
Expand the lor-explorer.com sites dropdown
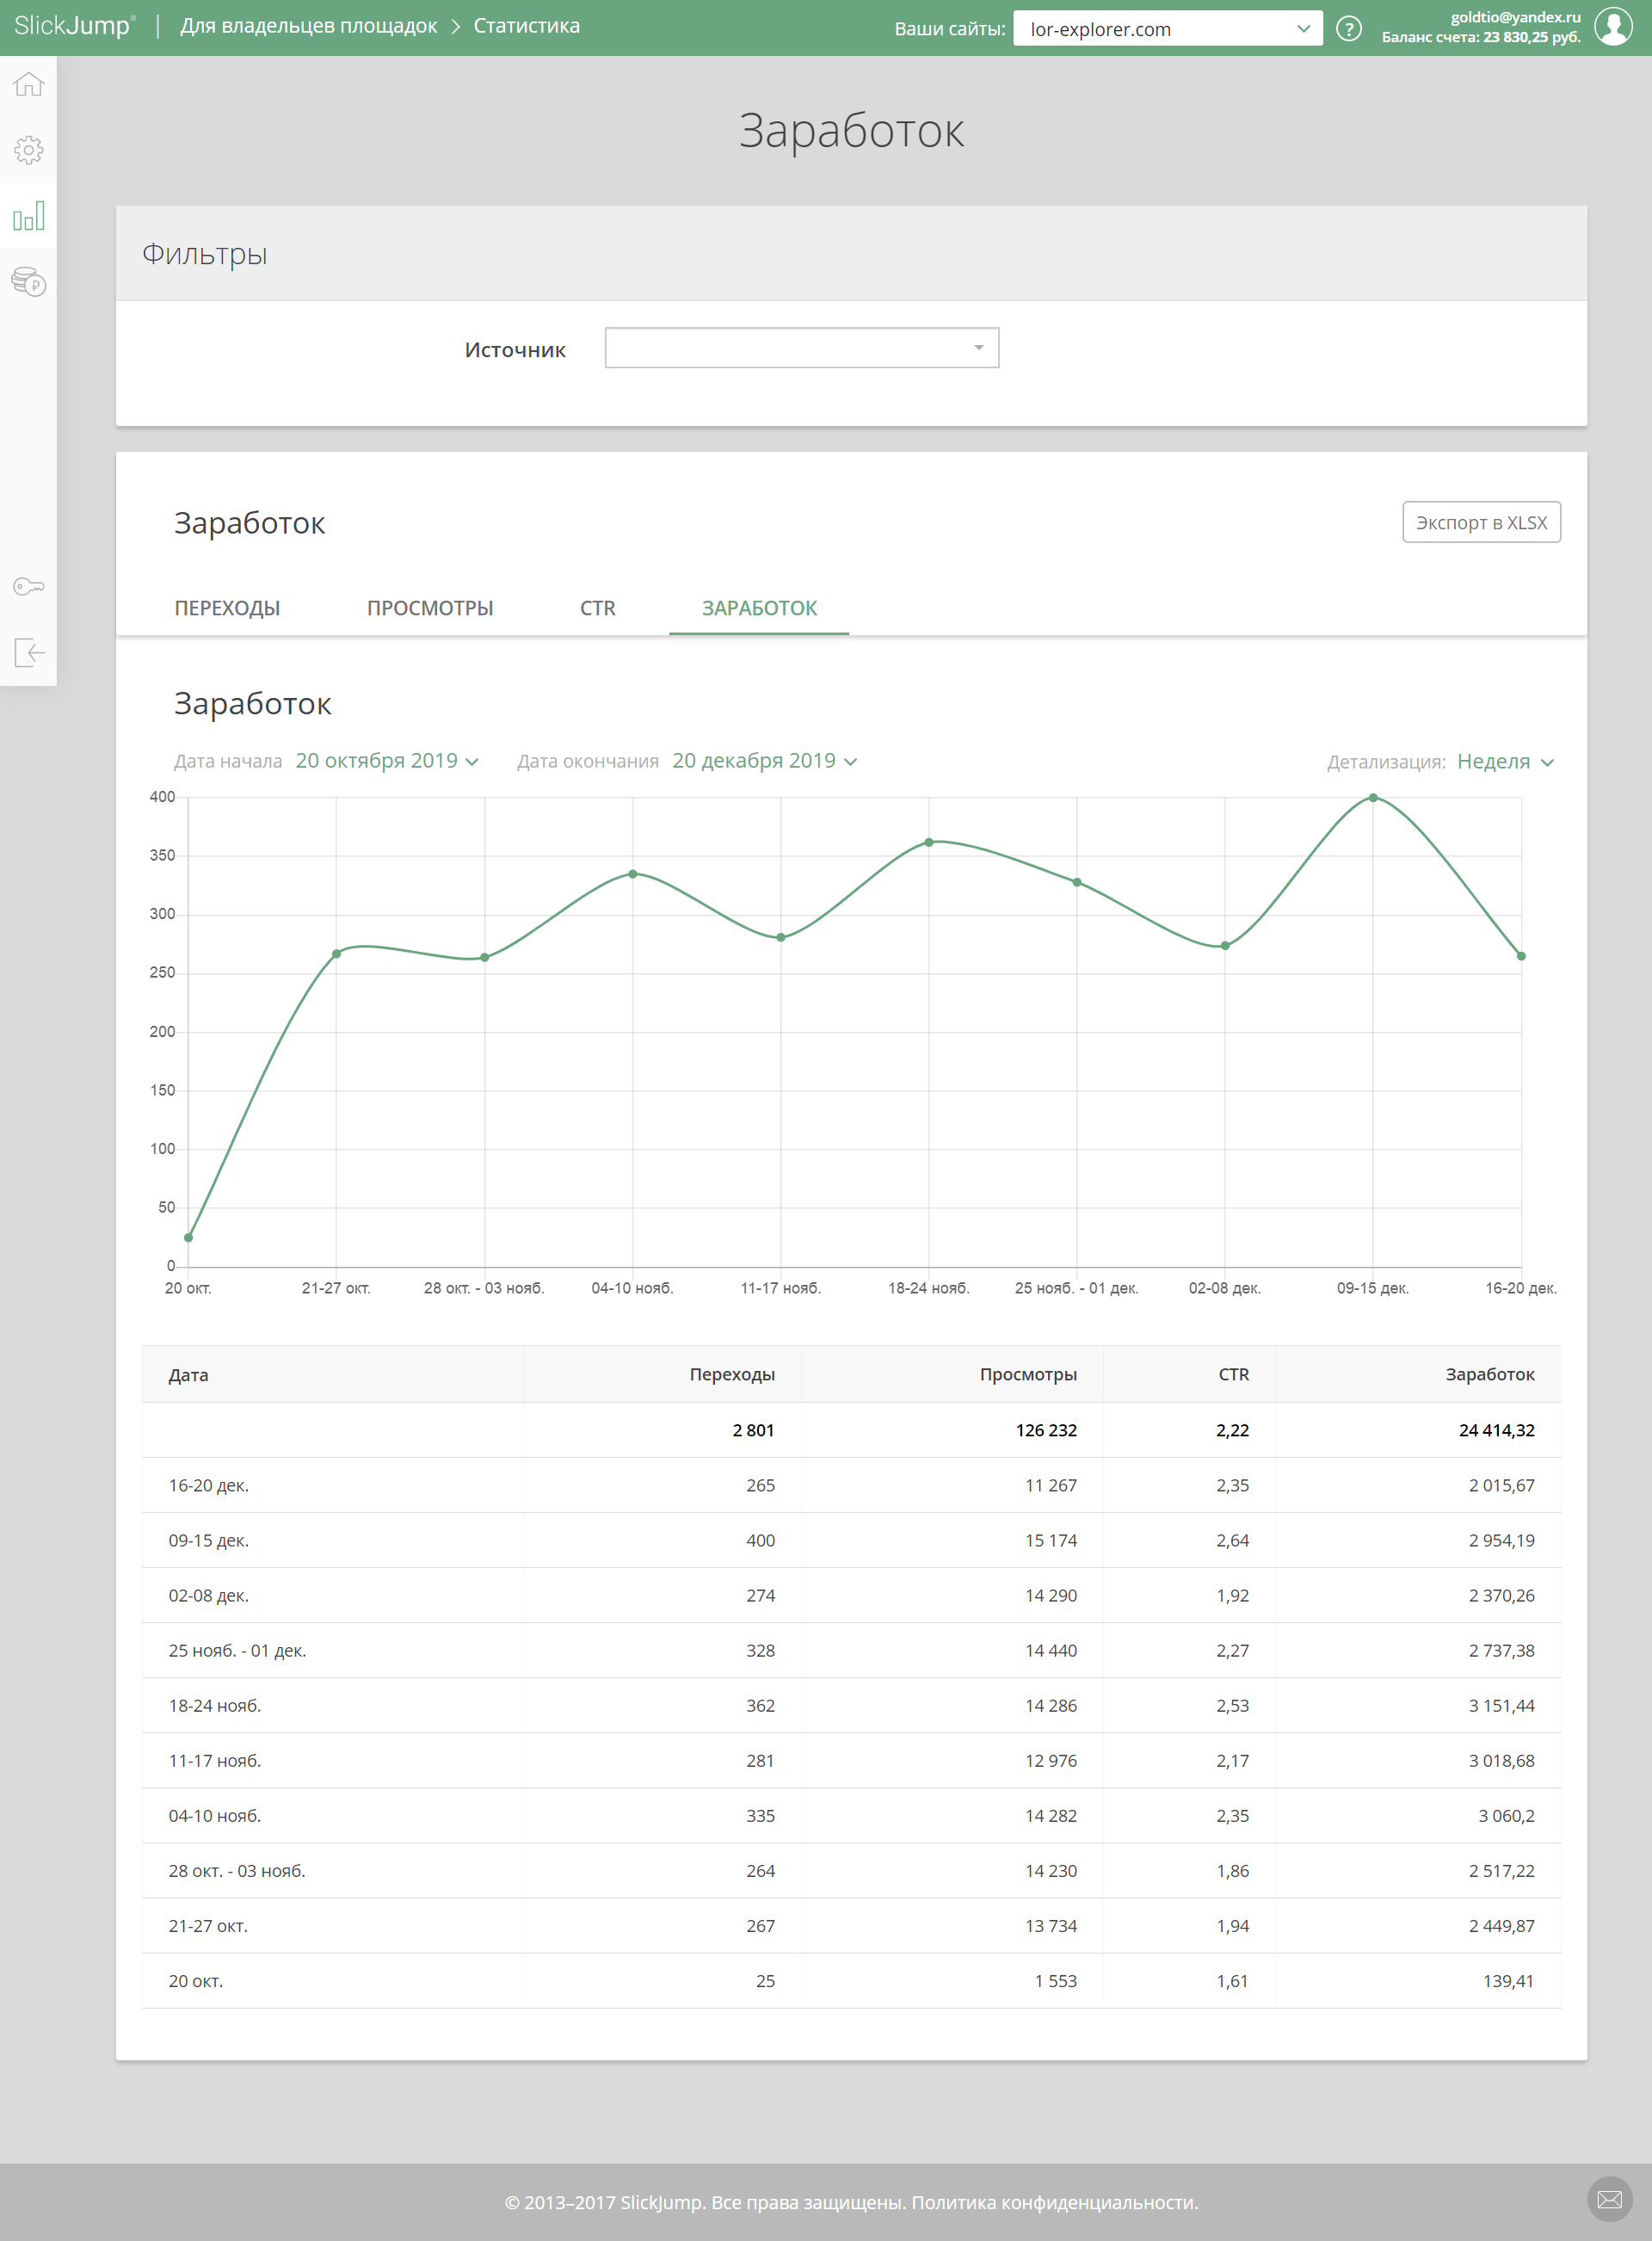pyautogui.click(x=1167, y=29)
